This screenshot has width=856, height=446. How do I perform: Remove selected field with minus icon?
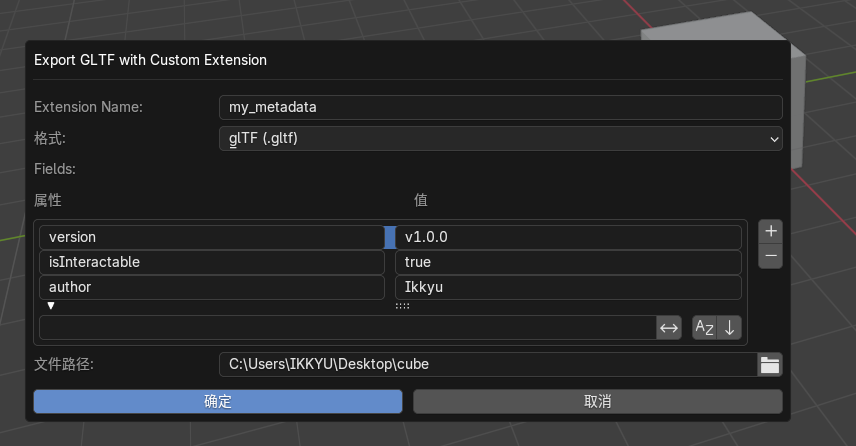tap(770, 256)
